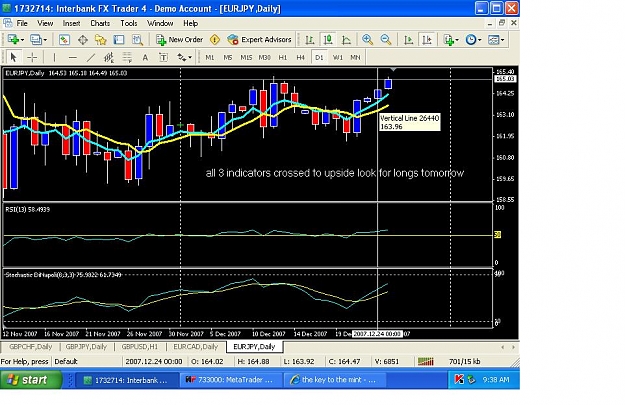Select the Arrows drawing tool icon

click(x=181, y=57)
